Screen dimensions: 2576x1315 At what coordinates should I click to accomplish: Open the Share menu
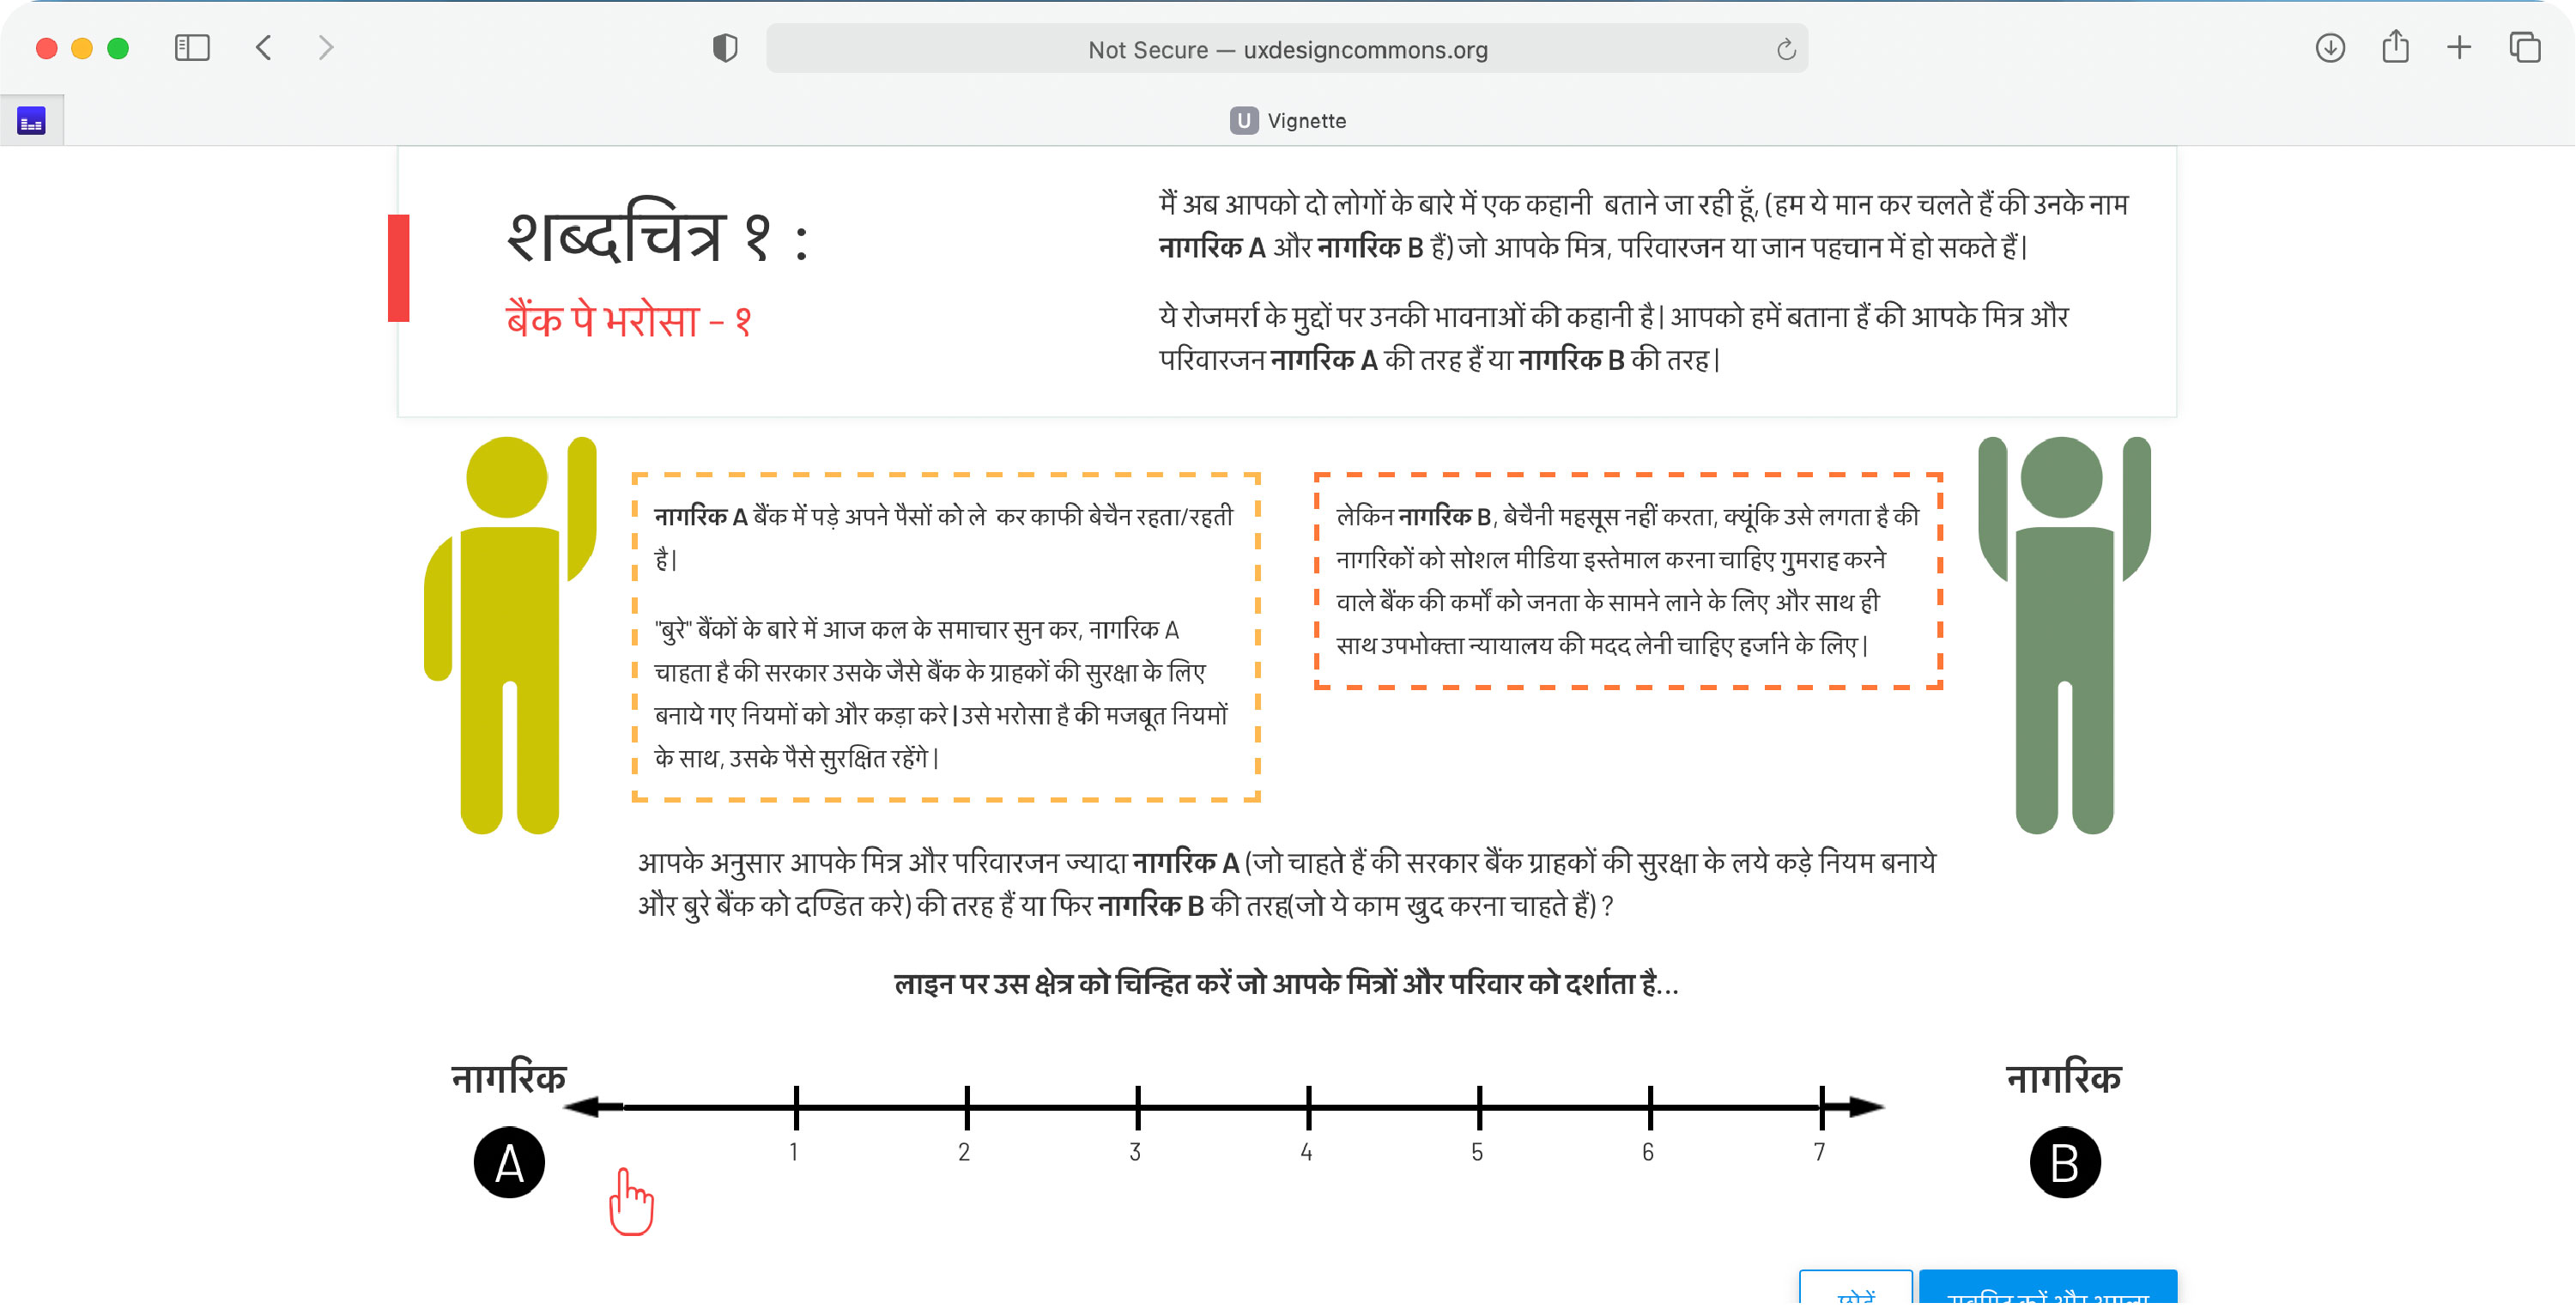tap(2395, 47)
